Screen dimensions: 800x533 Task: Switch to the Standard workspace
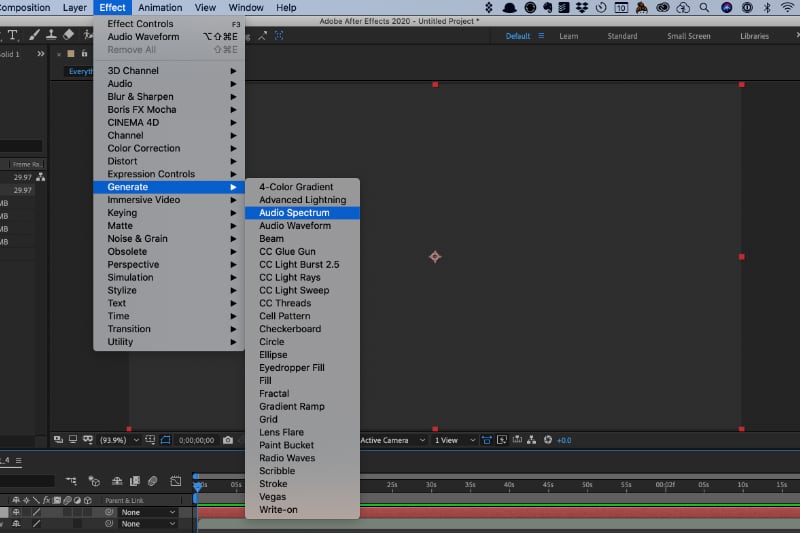(x=622, y=36)
